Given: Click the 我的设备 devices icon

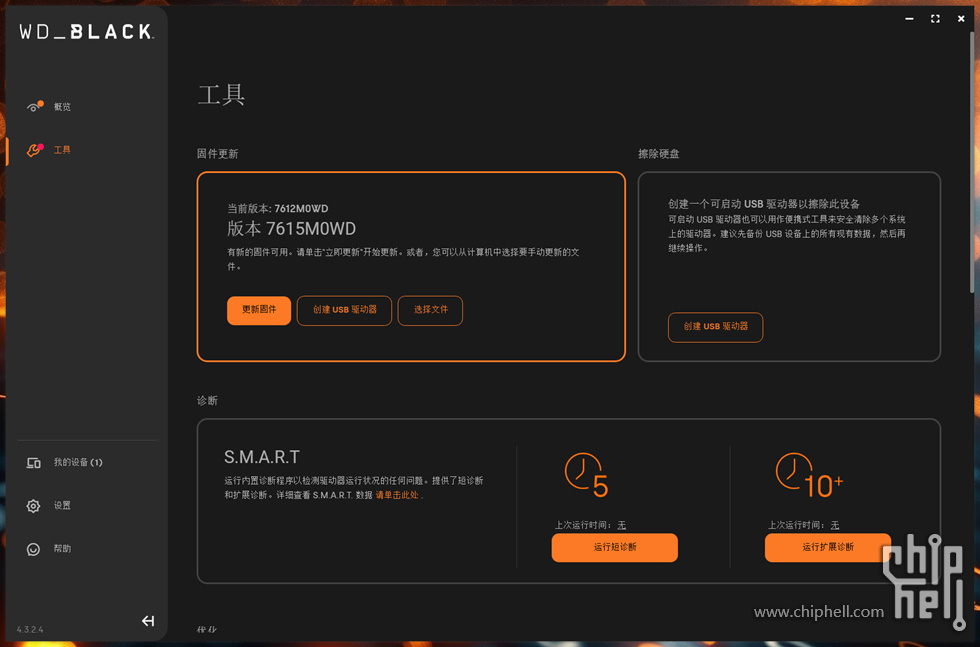Looking at the screenshot, I should (34, 463).
